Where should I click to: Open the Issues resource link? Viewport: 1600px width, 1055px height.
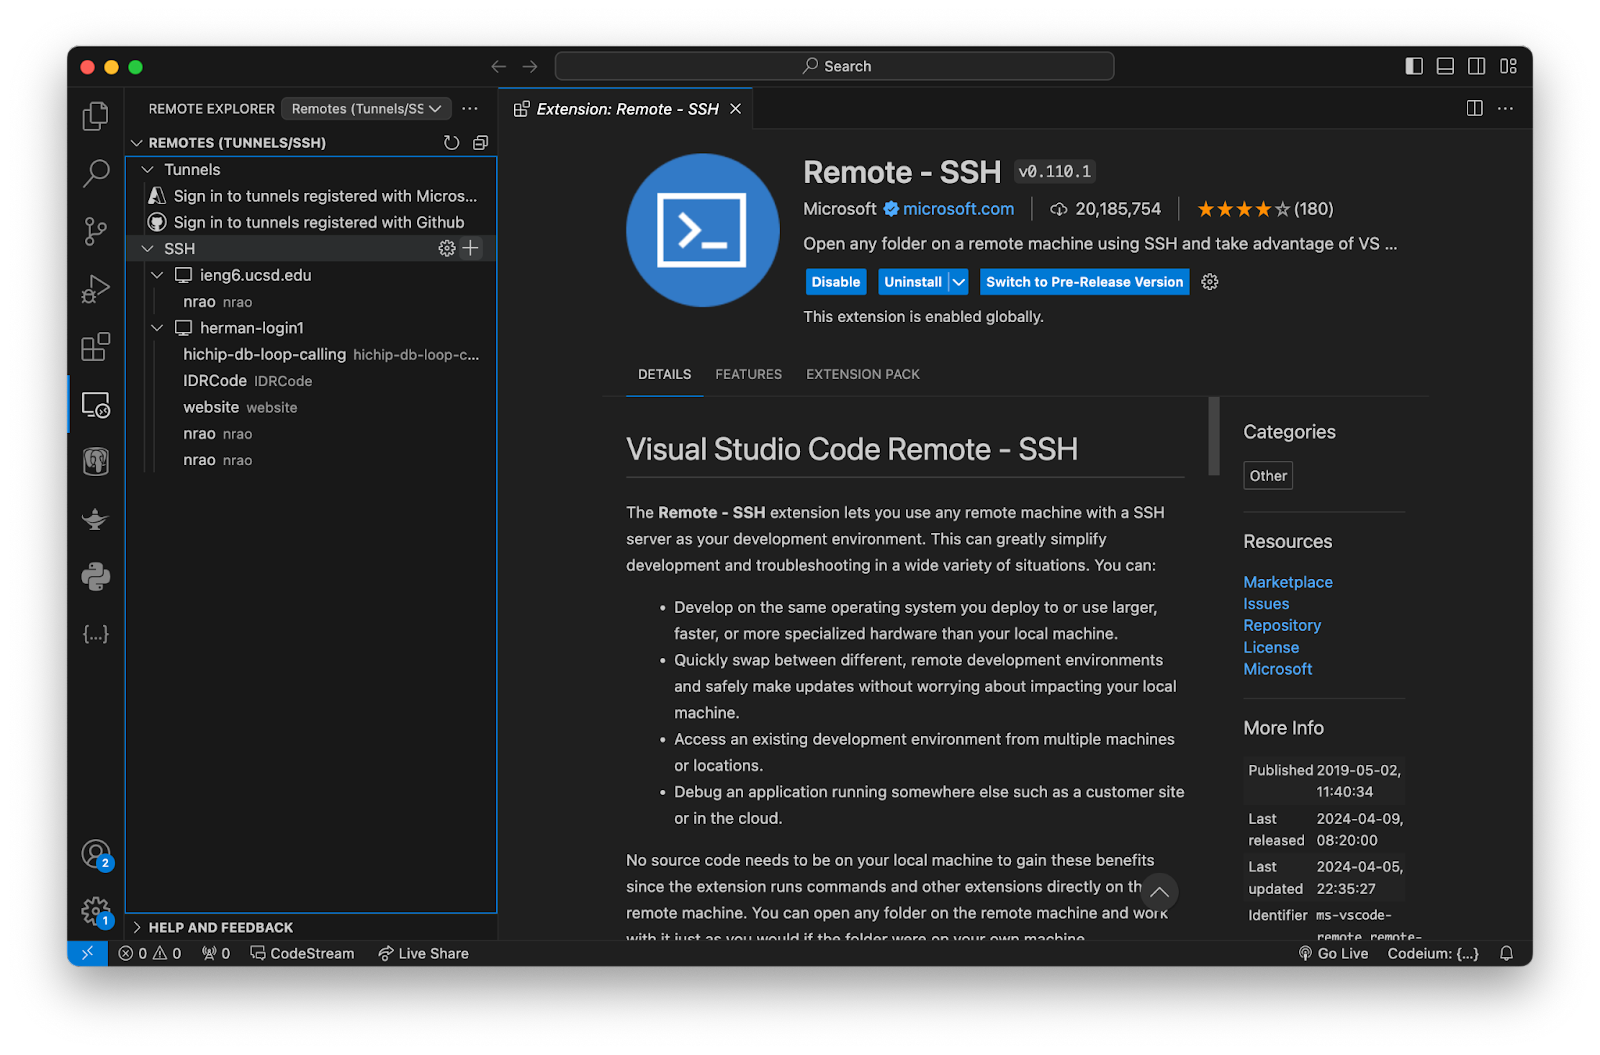coord(1266,604)
